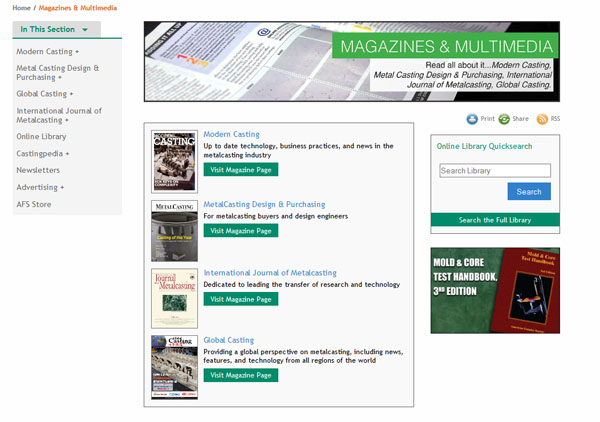The image size is (600, 422).
Task: Open International Journal of Metalcasting title link
Action: pyautogui.click(x=270, y=273)
